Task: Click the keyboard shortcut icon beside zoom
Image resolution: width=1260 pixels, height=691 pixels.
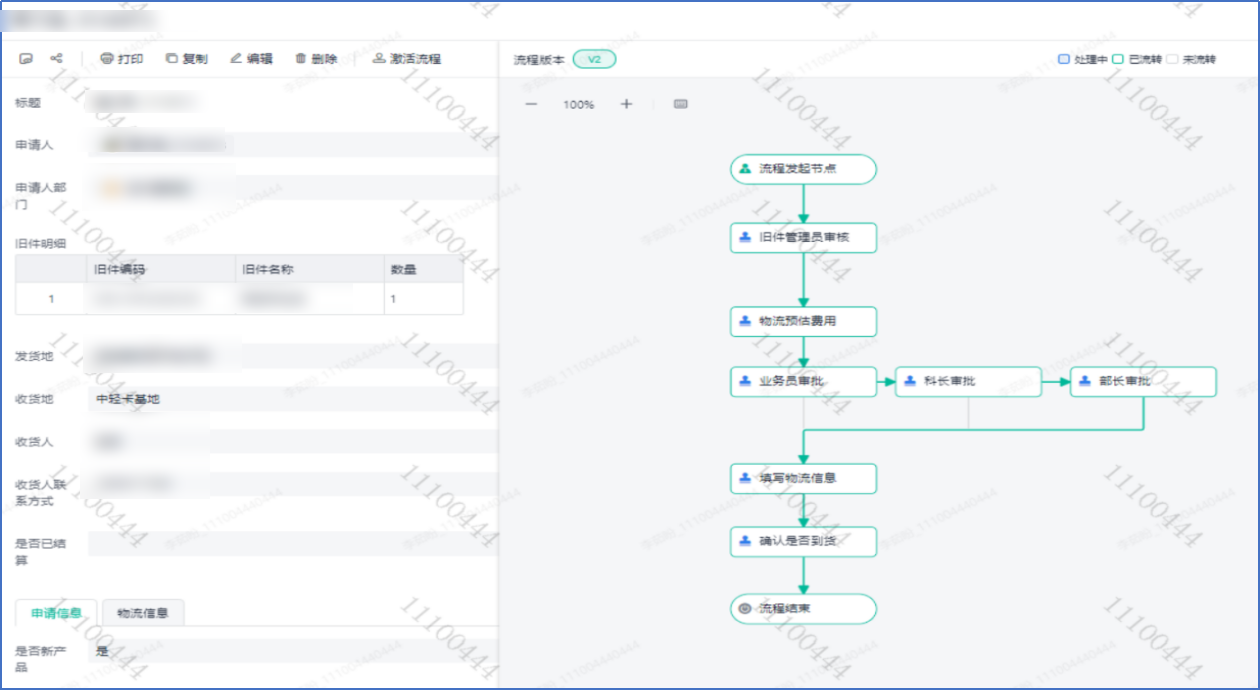Action: pos(681,104)
